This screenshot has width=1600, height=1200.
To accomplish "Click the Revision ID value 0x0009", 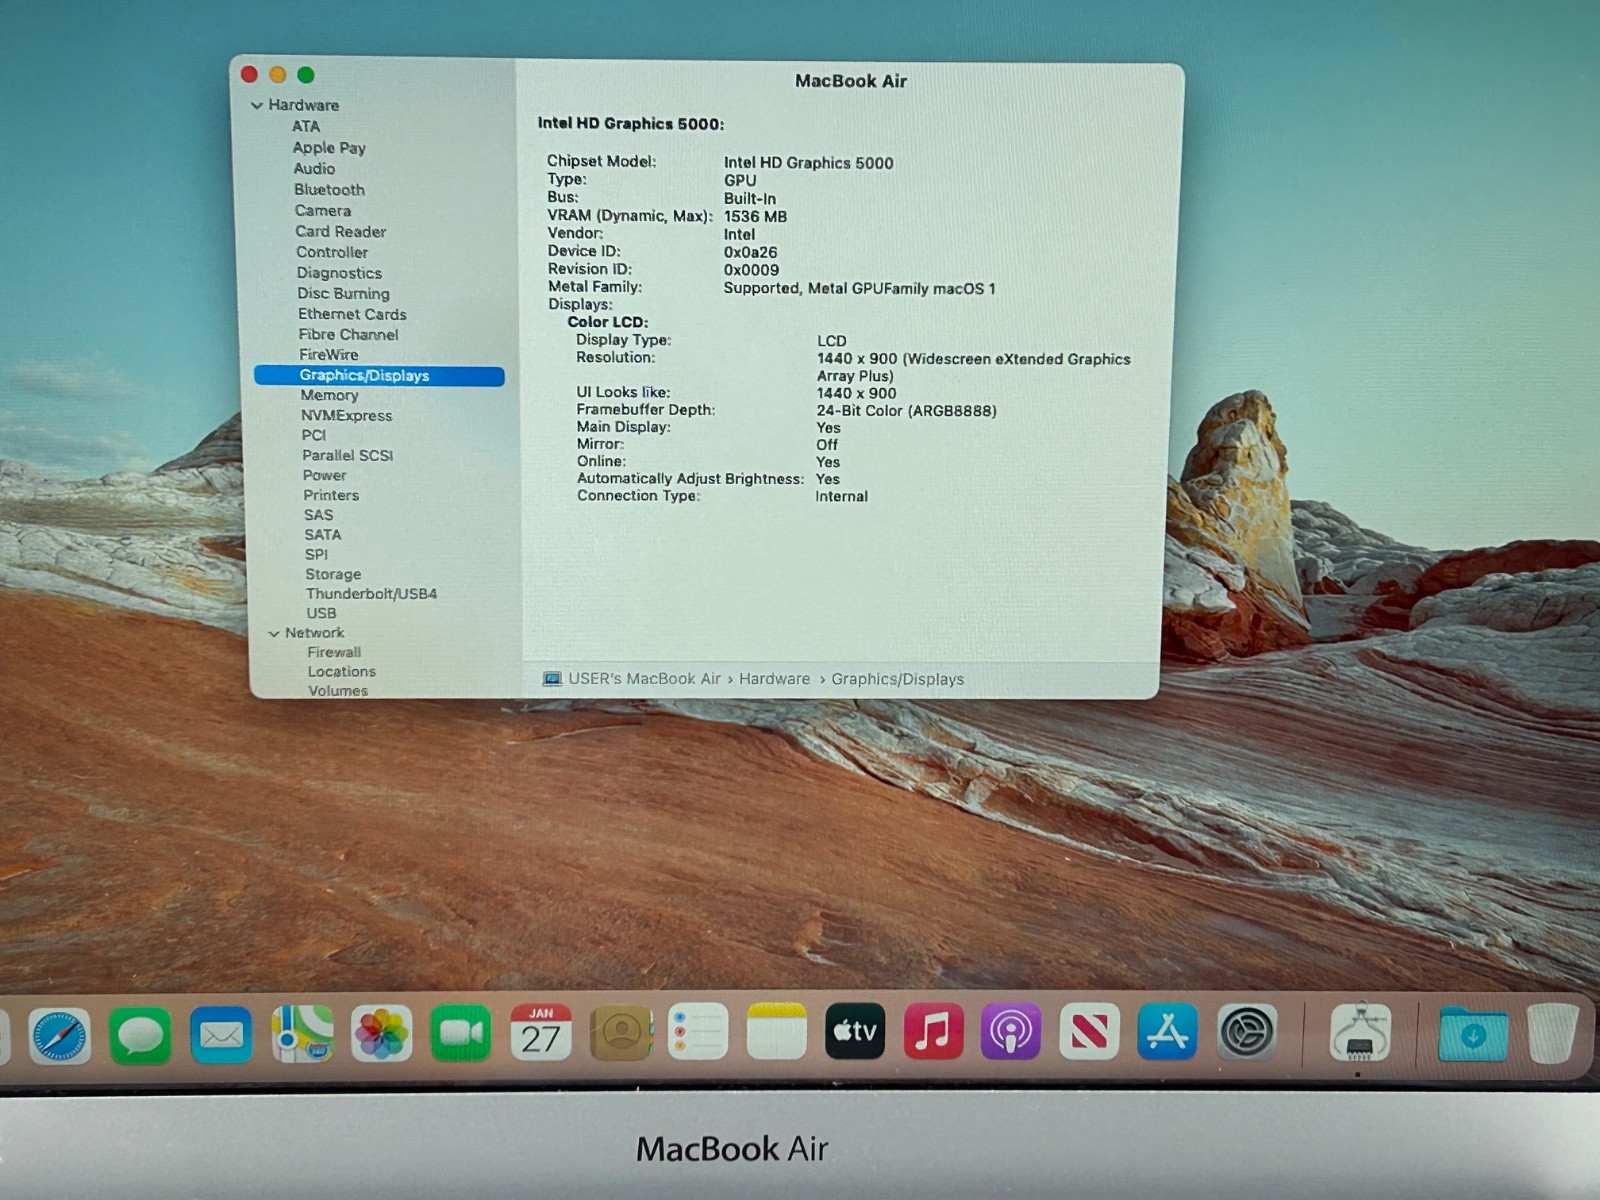I will pos(751,270).
